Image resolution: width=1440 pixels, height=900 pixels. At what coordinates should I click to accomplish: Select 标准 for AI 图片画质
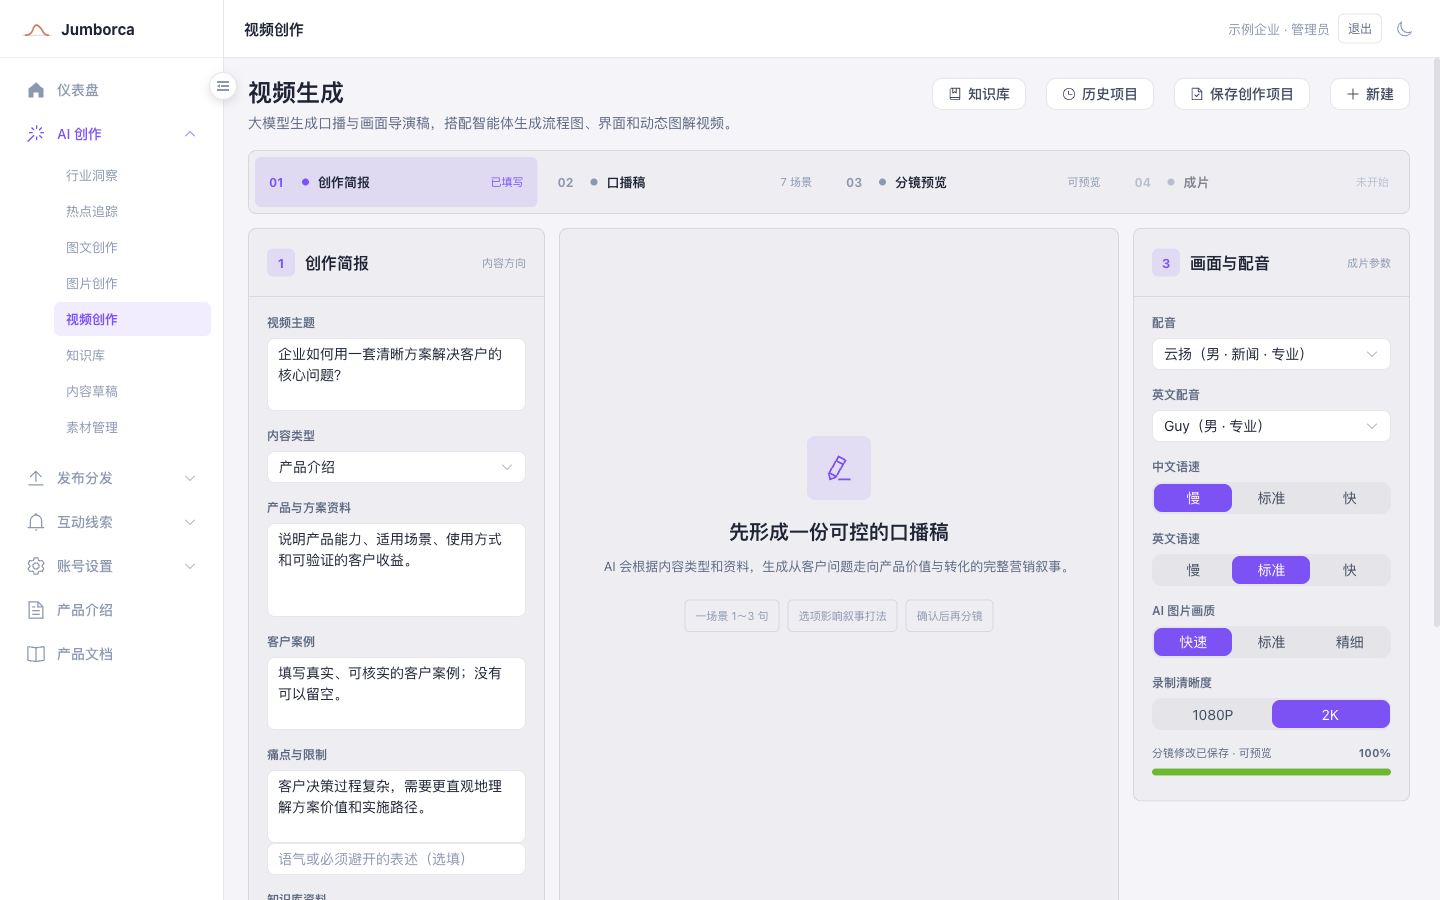pyautogui.click(x=1271, y=642)
